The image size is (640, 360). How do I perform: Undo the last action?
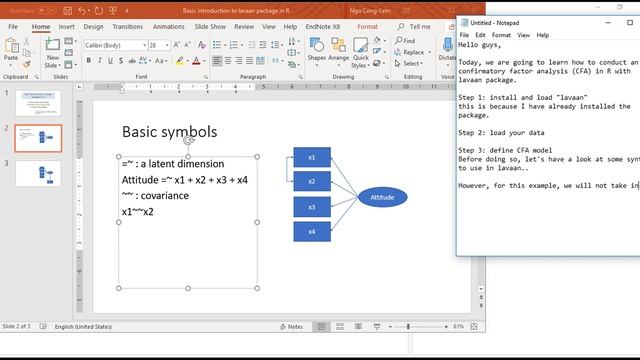point(82,11)
